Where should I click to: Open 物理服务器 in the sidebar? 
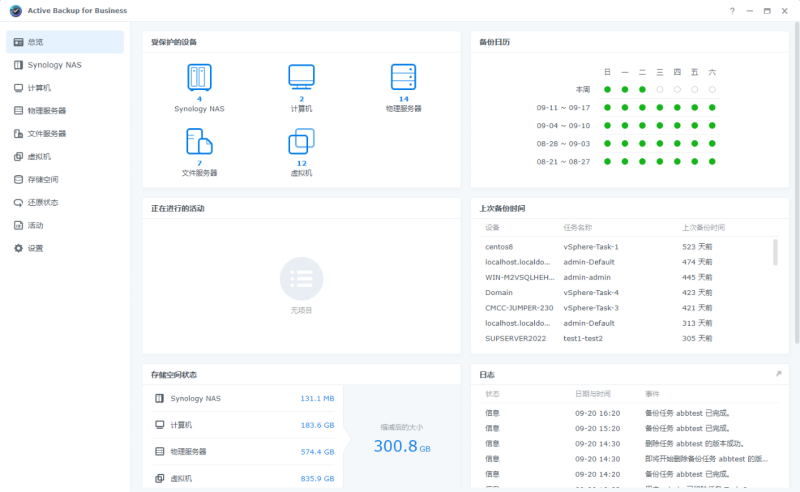tap(65, 111)
